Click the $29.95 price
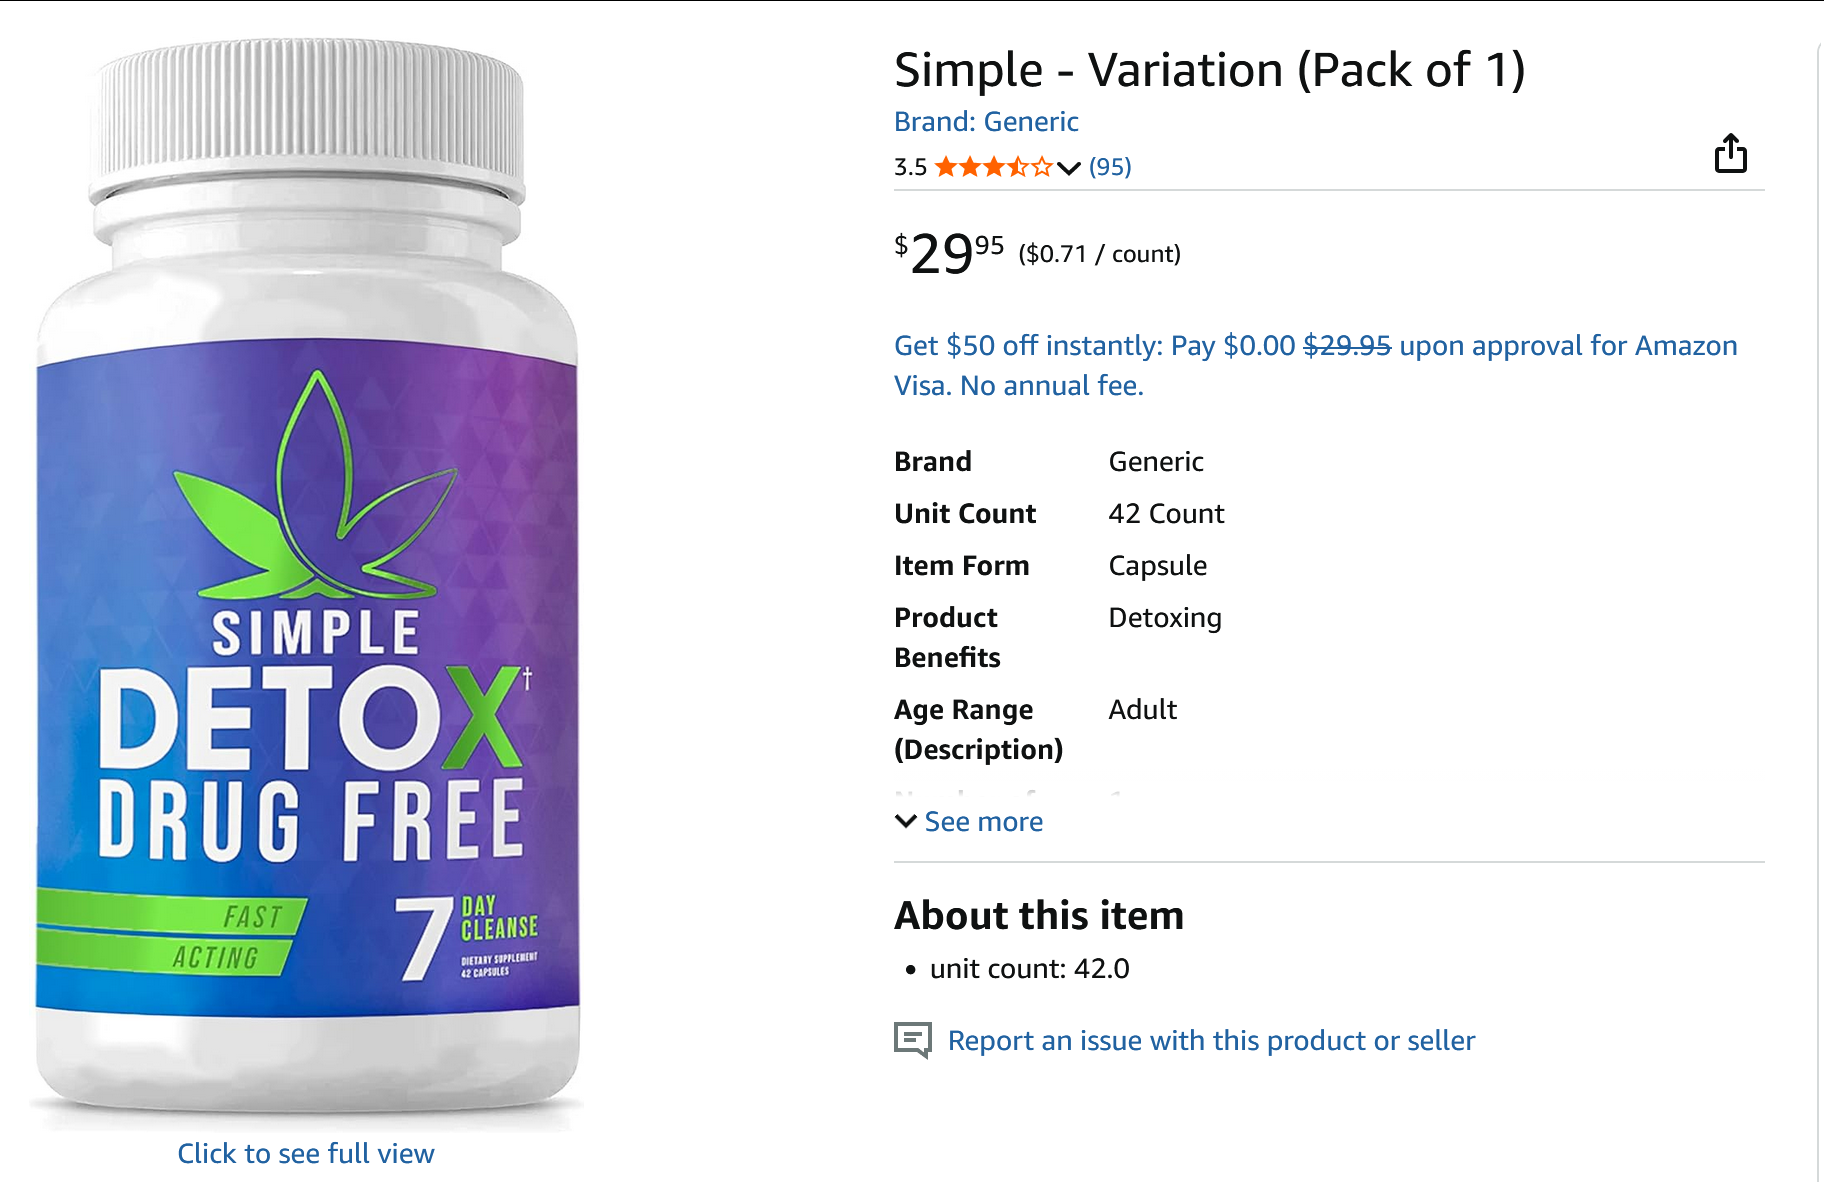The height and width of the screenshot is (1182, 1824). (x=948, y=252)
